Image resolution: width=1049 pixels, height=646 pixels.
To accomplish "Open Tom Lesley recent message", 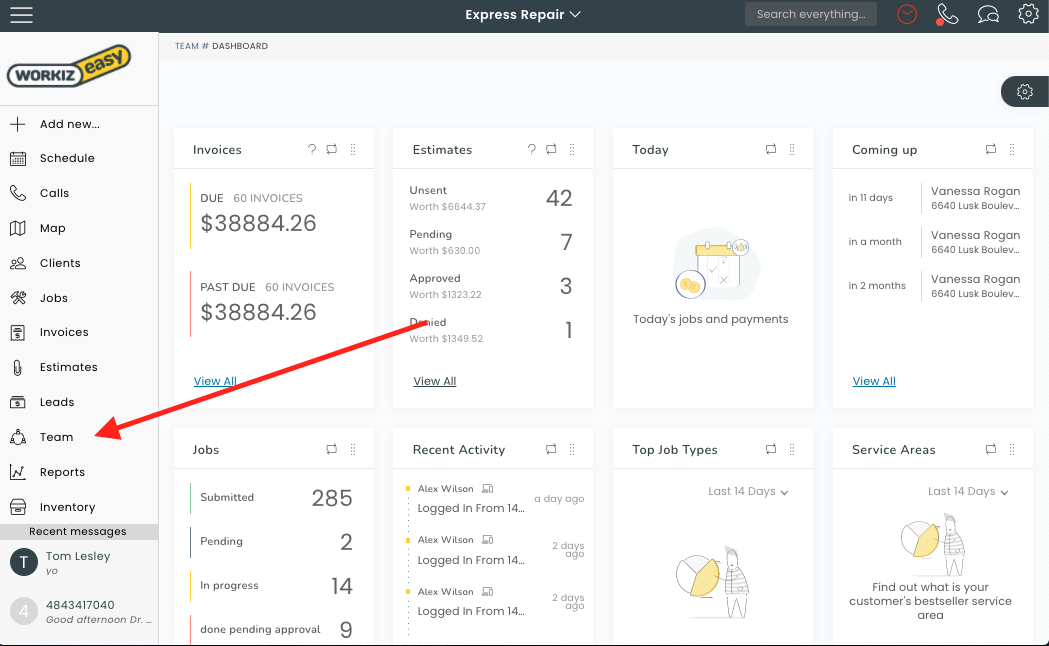I will coord(78,562).
